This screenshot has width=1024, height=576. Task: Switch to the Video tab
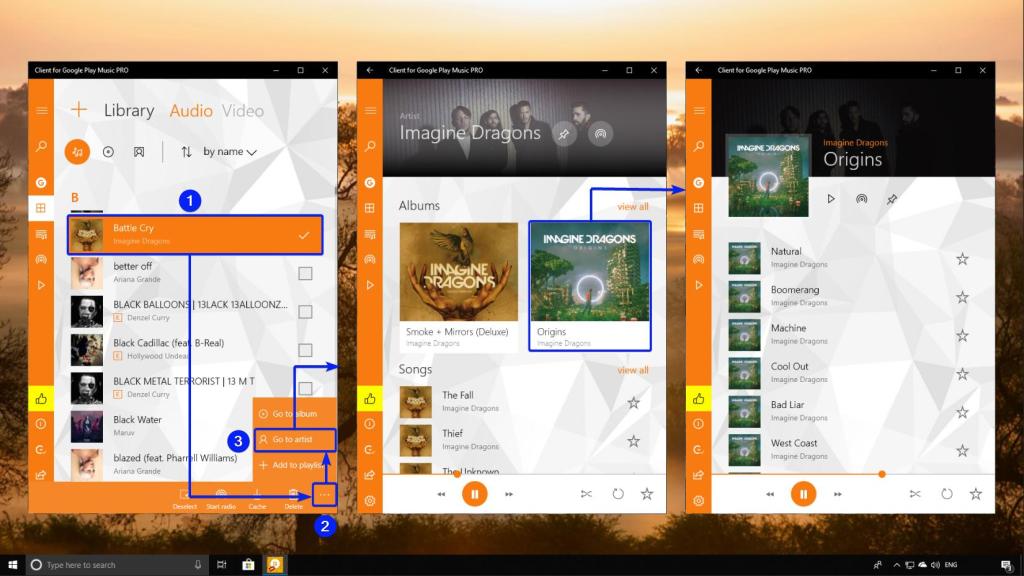[x=243, y=111]
